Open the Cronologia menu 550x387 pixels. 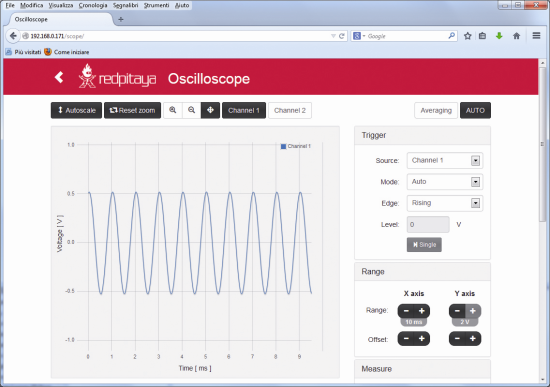pos(93,5)
